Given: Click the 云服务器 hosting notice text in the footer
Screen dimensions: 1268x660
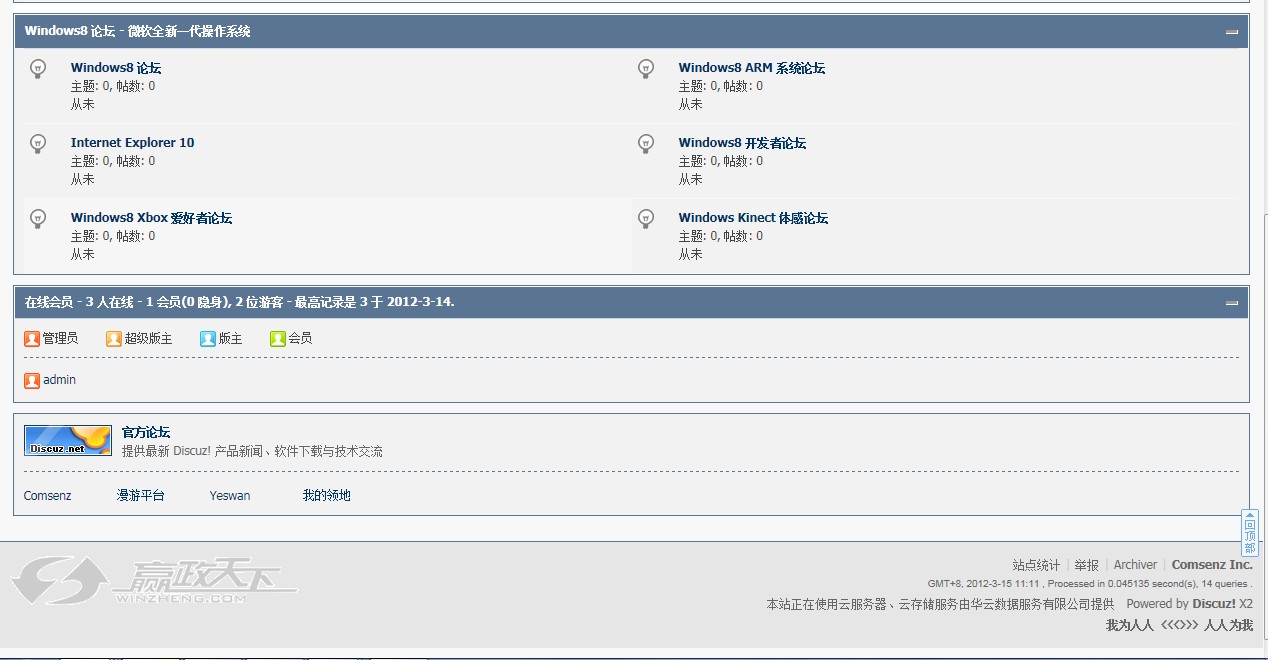Looking at the screenshot, I should 940,604.
